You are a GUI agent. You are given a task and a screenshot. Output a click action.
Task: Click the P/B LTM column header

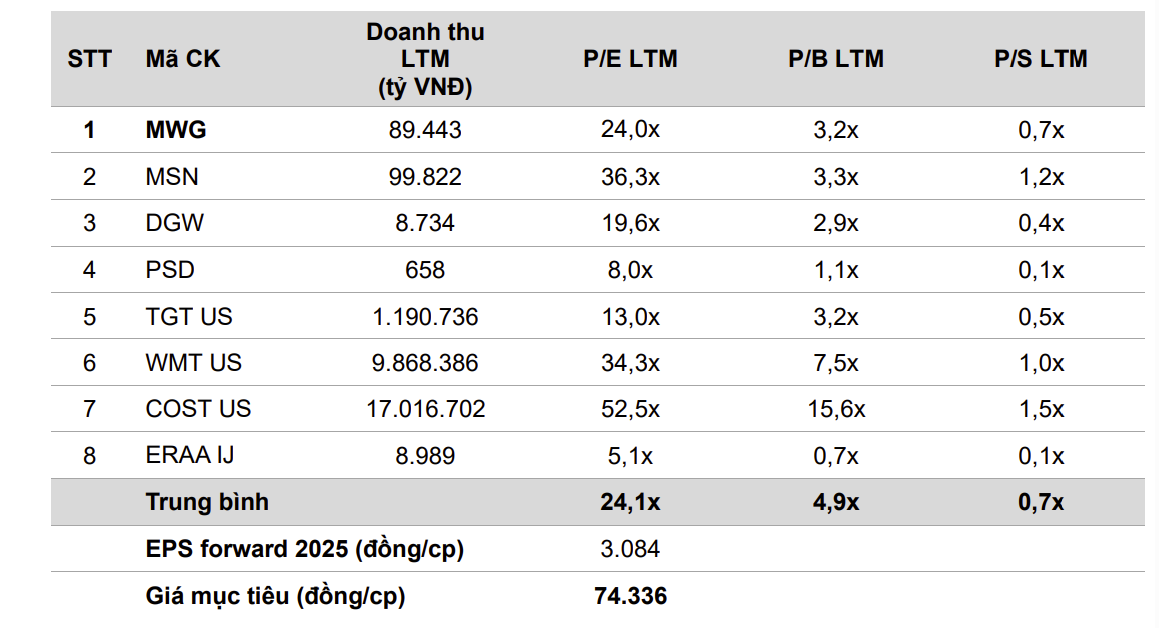(x=836, y=59)
